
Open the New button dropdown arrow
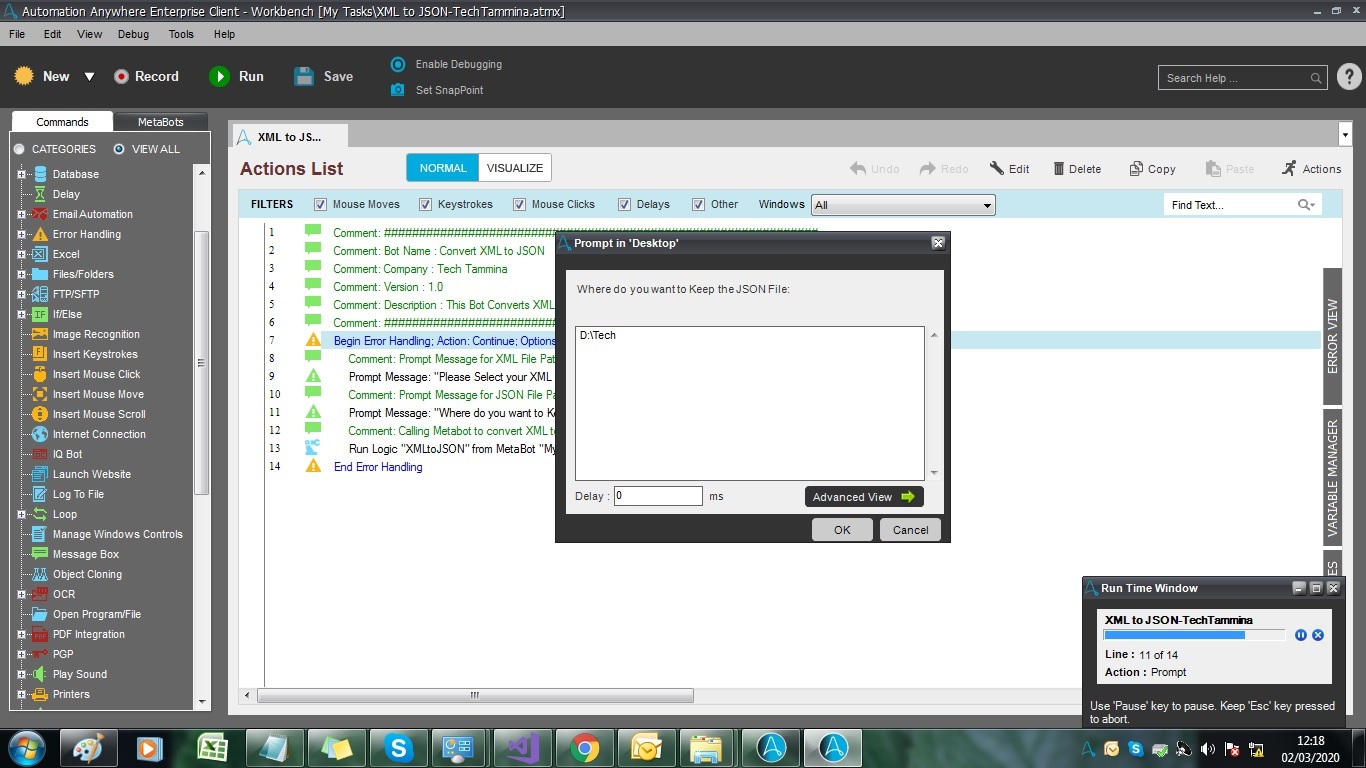[x=89, y=76]
